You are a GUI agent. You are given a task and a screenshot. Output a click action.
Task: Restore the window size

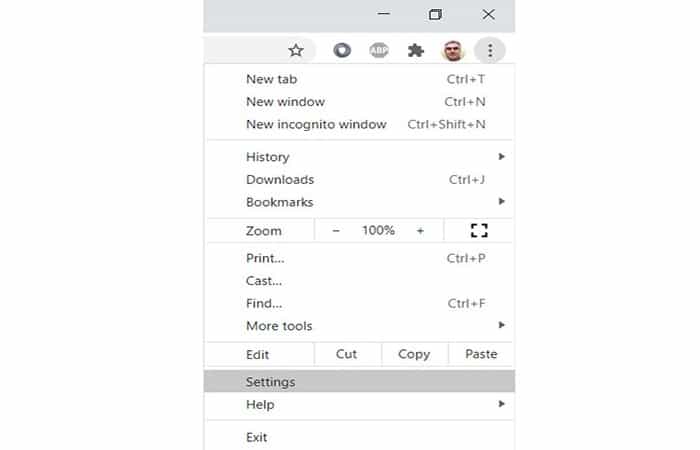click(435, 15)
